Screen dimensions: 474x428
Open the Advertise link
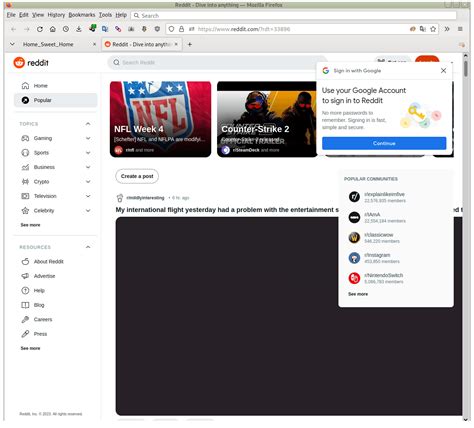click(44, 276)
